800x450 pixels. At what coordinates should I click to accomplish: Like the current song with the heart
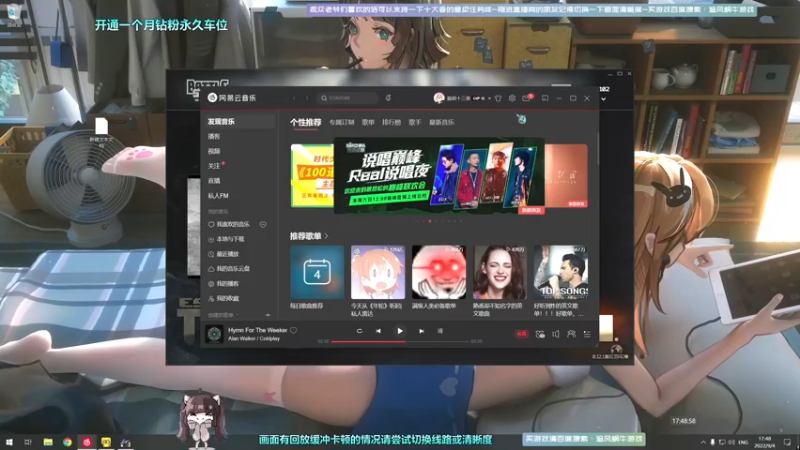tap(294, 331)
